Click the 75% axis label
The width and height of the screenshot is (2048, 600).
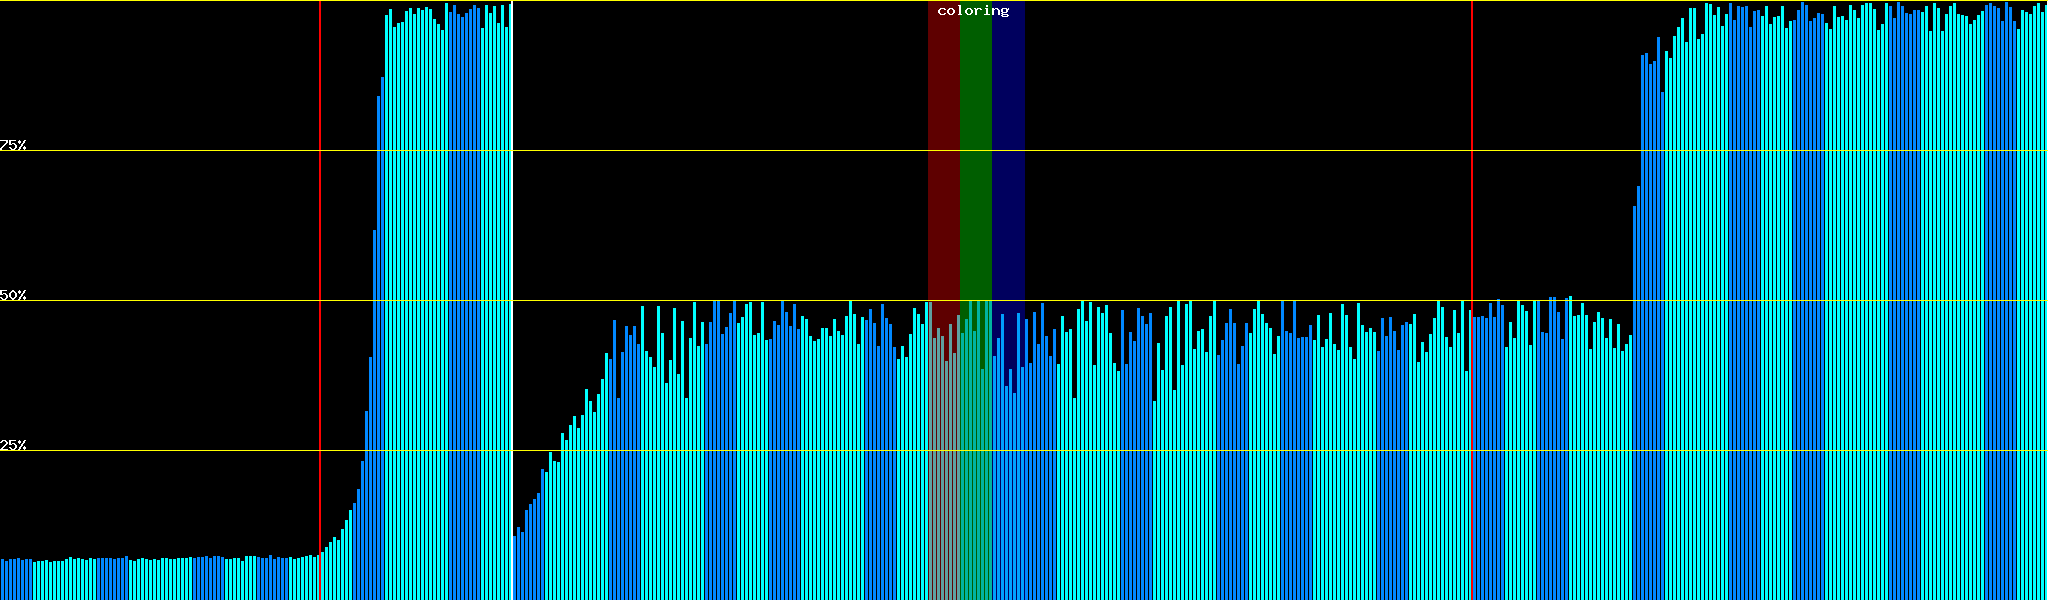[13, 145]
